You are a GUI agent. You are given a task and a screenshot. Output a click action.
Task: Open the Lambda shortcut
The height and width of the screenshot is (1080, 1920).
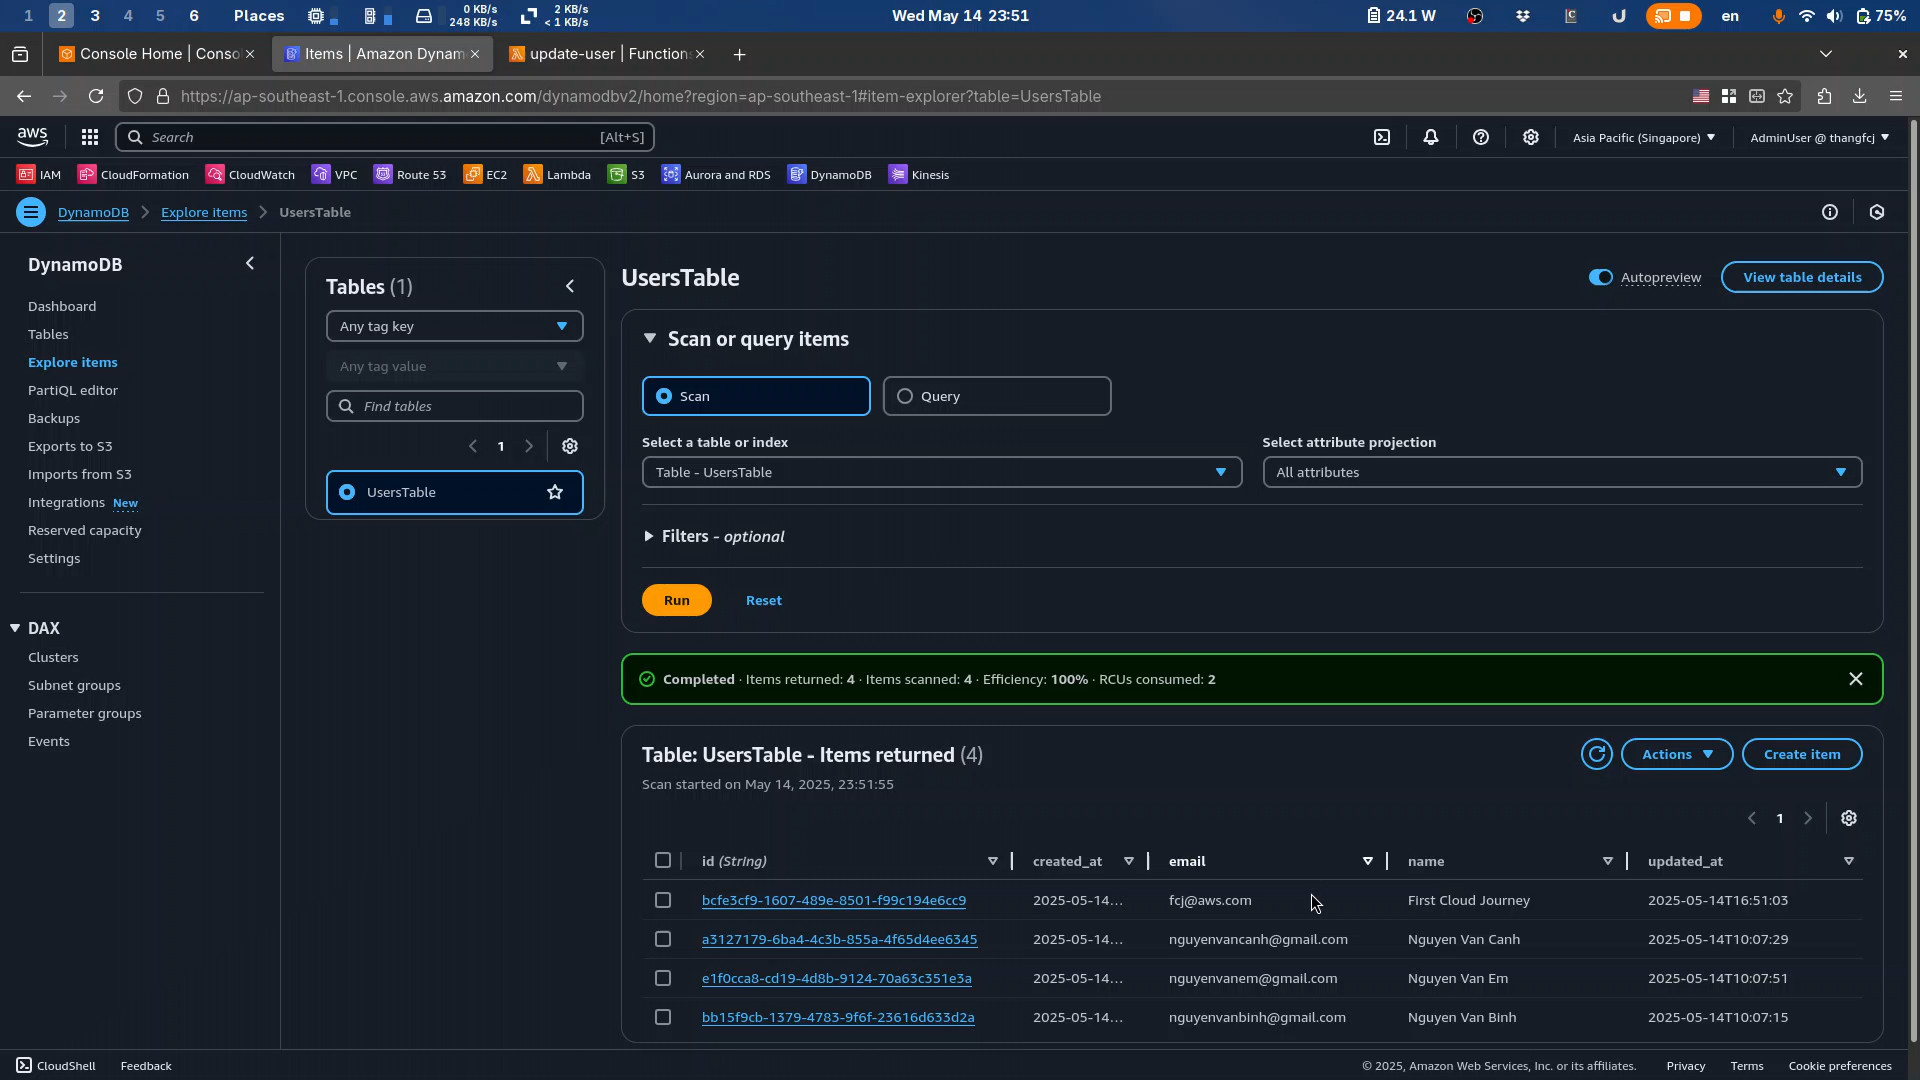557,174
